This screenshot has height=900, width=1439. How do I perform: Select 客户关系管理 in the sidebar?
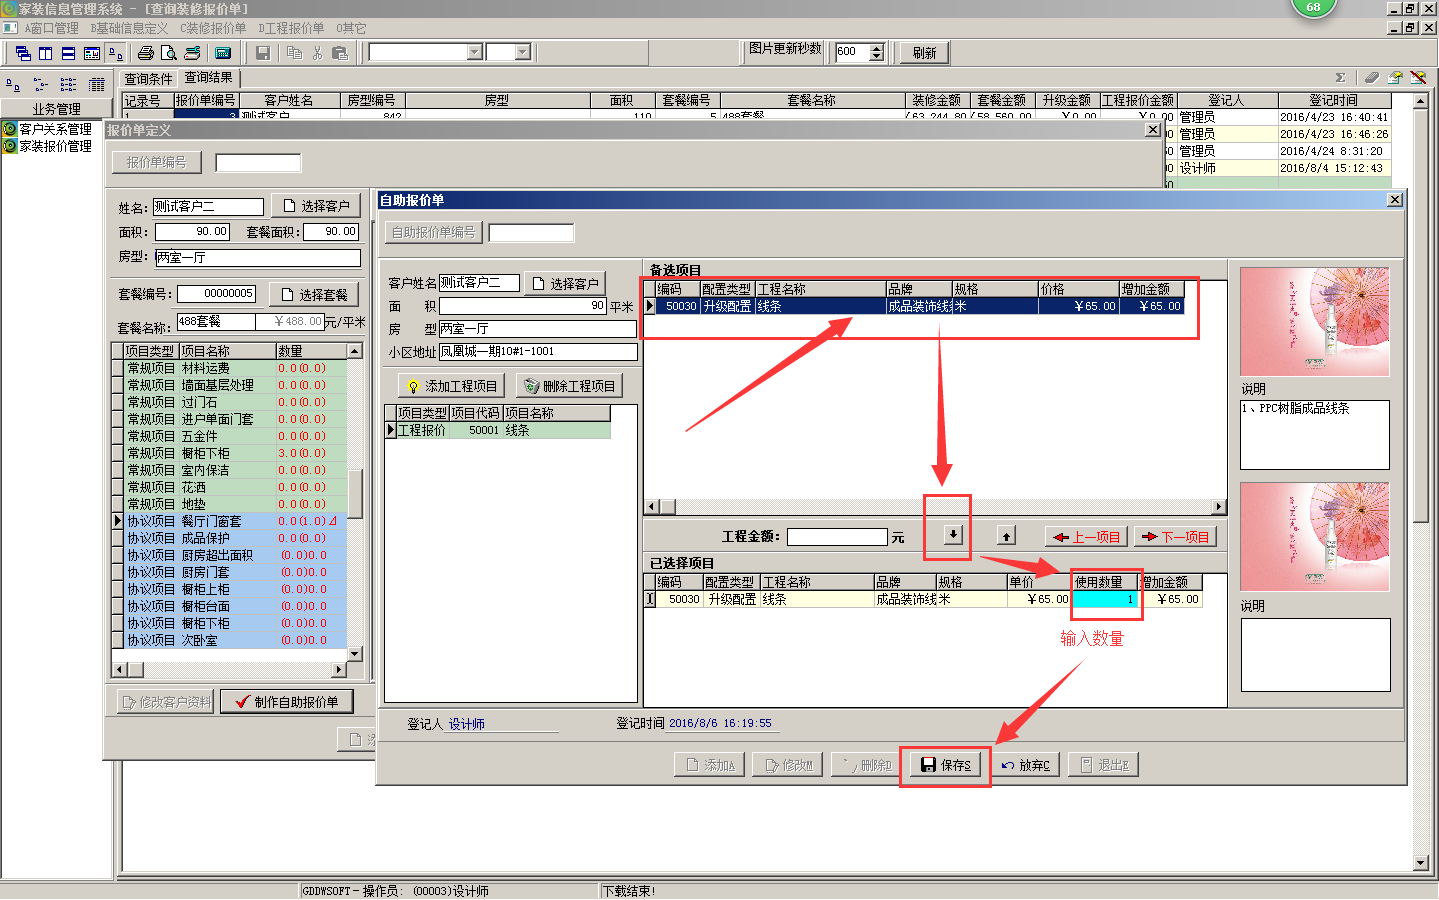55,129
